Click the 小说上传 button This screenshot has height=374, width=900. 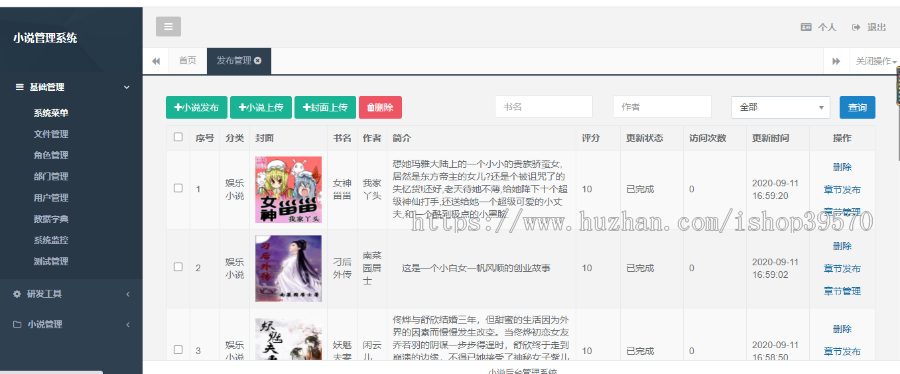[x=261, y=107]
